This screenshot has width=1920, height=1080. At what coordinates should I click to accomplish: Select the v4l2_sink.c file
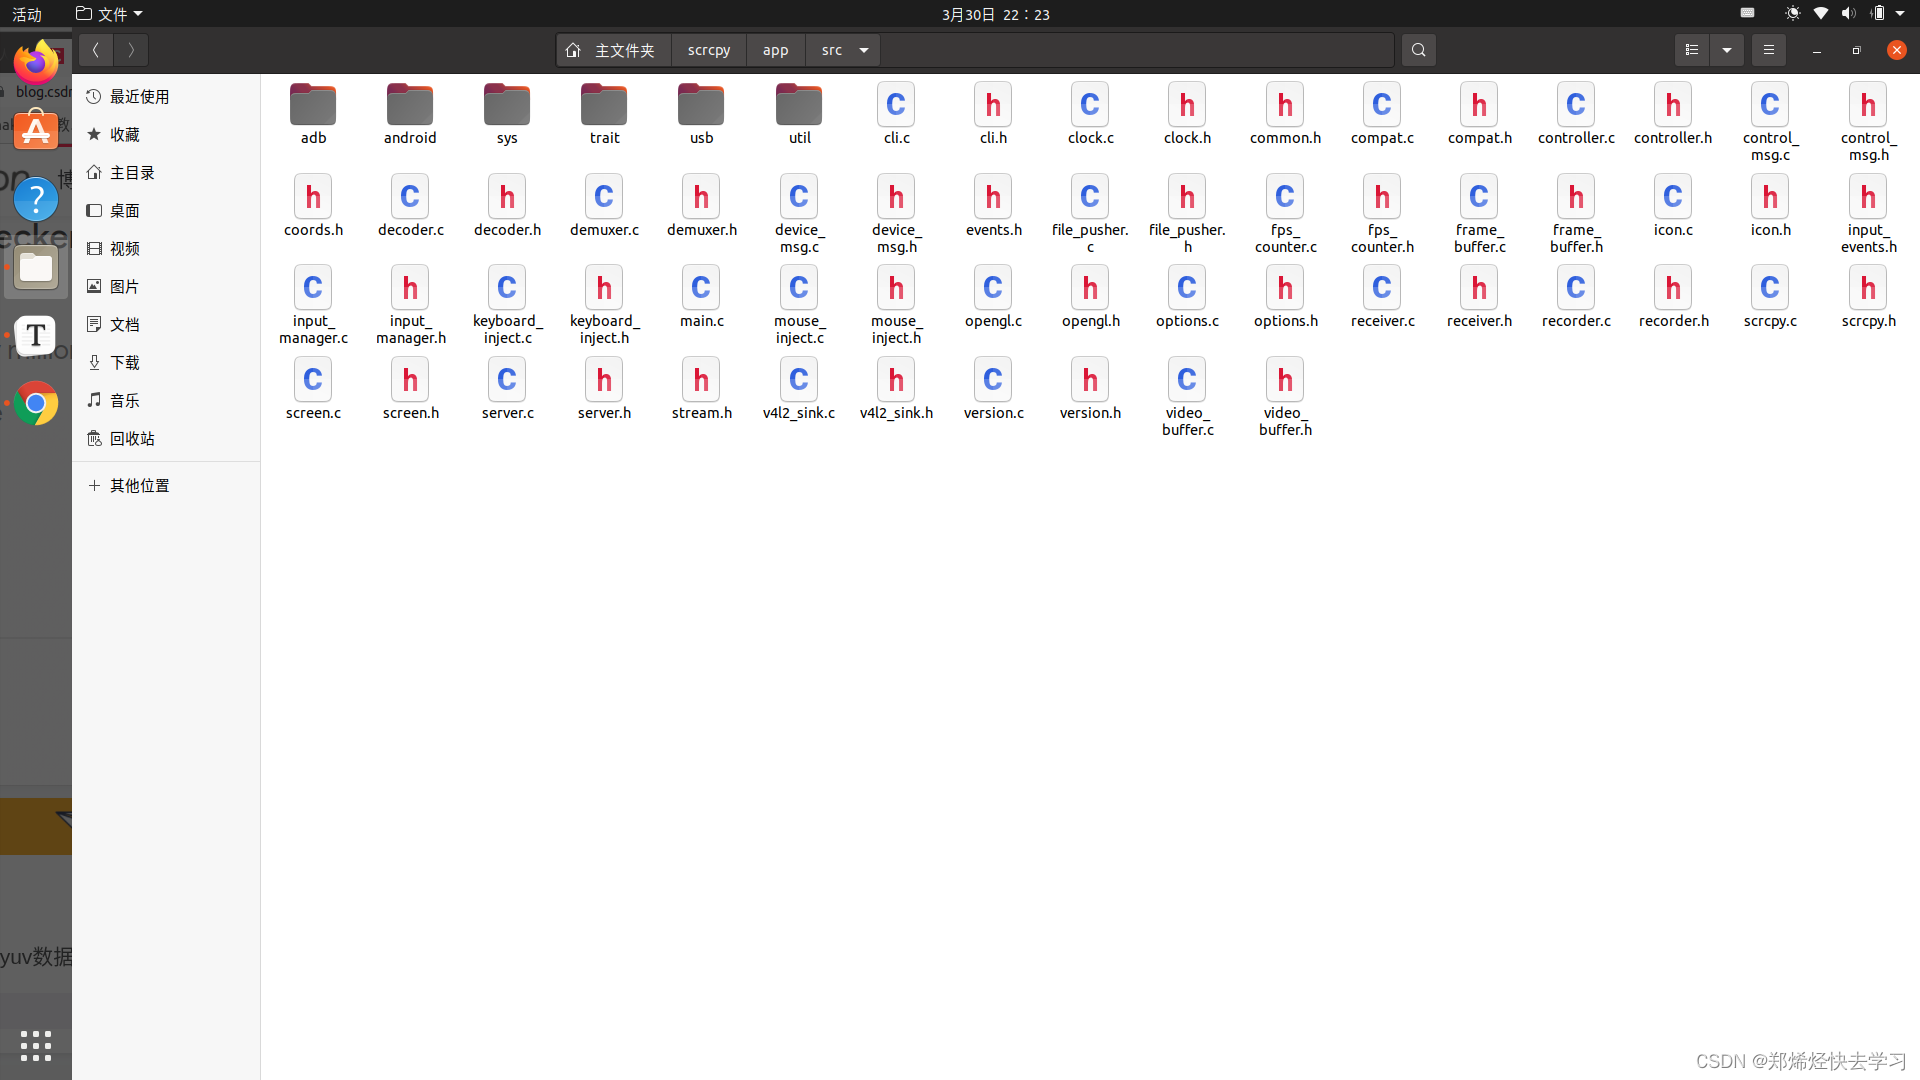(x=799, y=389)
